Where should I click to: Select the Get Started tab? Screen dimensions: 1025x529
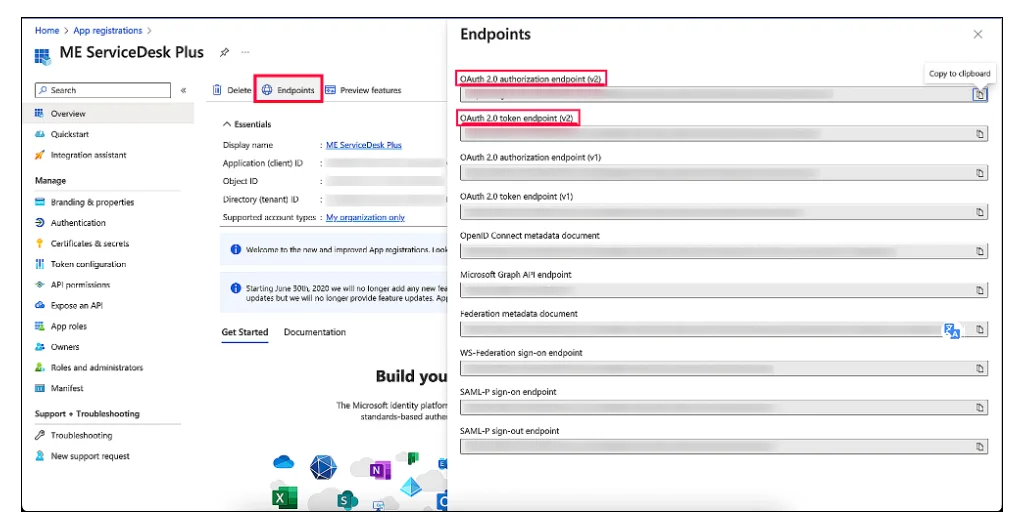pos(245,332)
